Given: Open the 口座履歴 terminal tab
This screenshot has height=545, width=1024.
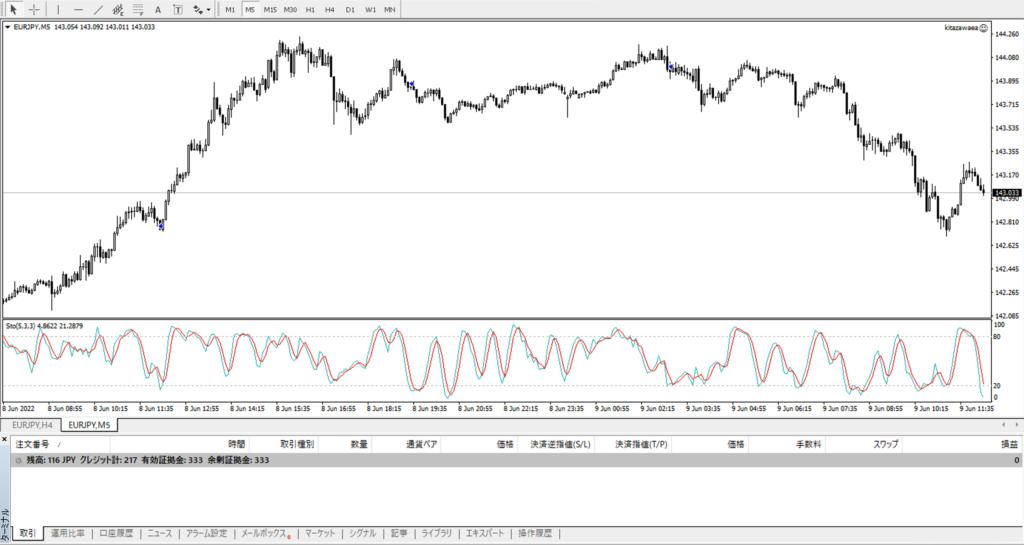Looking at the screenshot, I should [x=116, y=533].
